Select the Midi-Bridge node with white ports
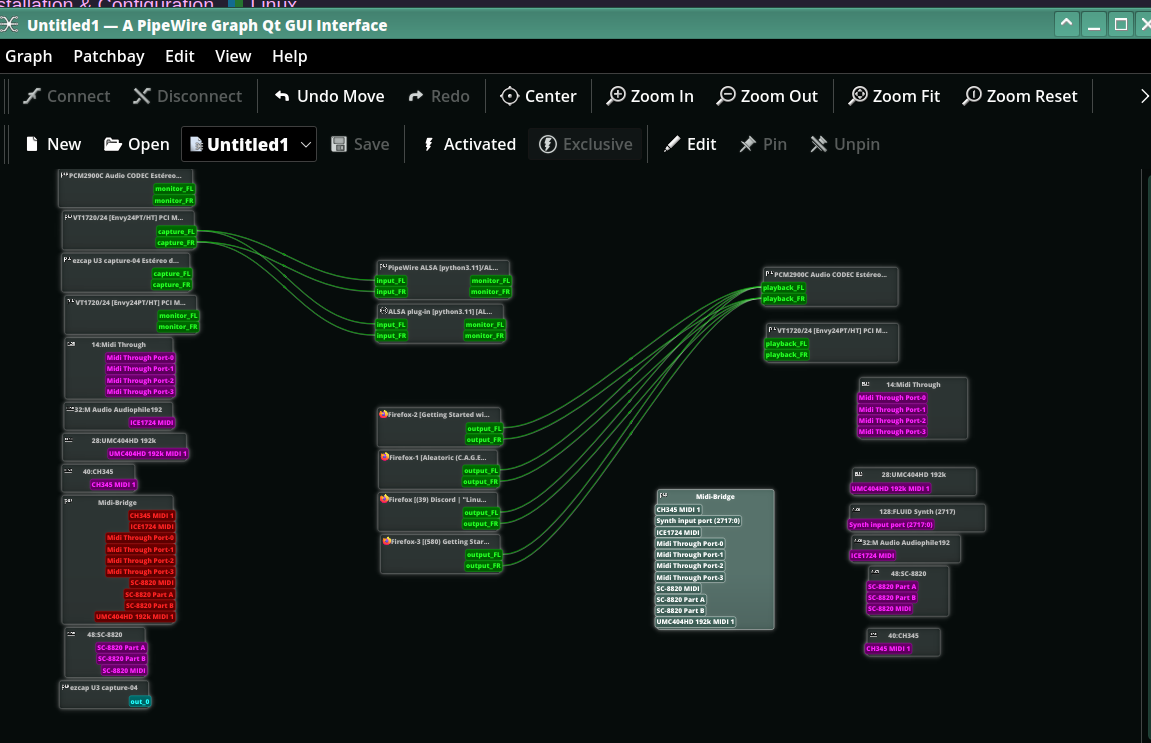This screenshot has height=743, width=1151. pos(714,496)
